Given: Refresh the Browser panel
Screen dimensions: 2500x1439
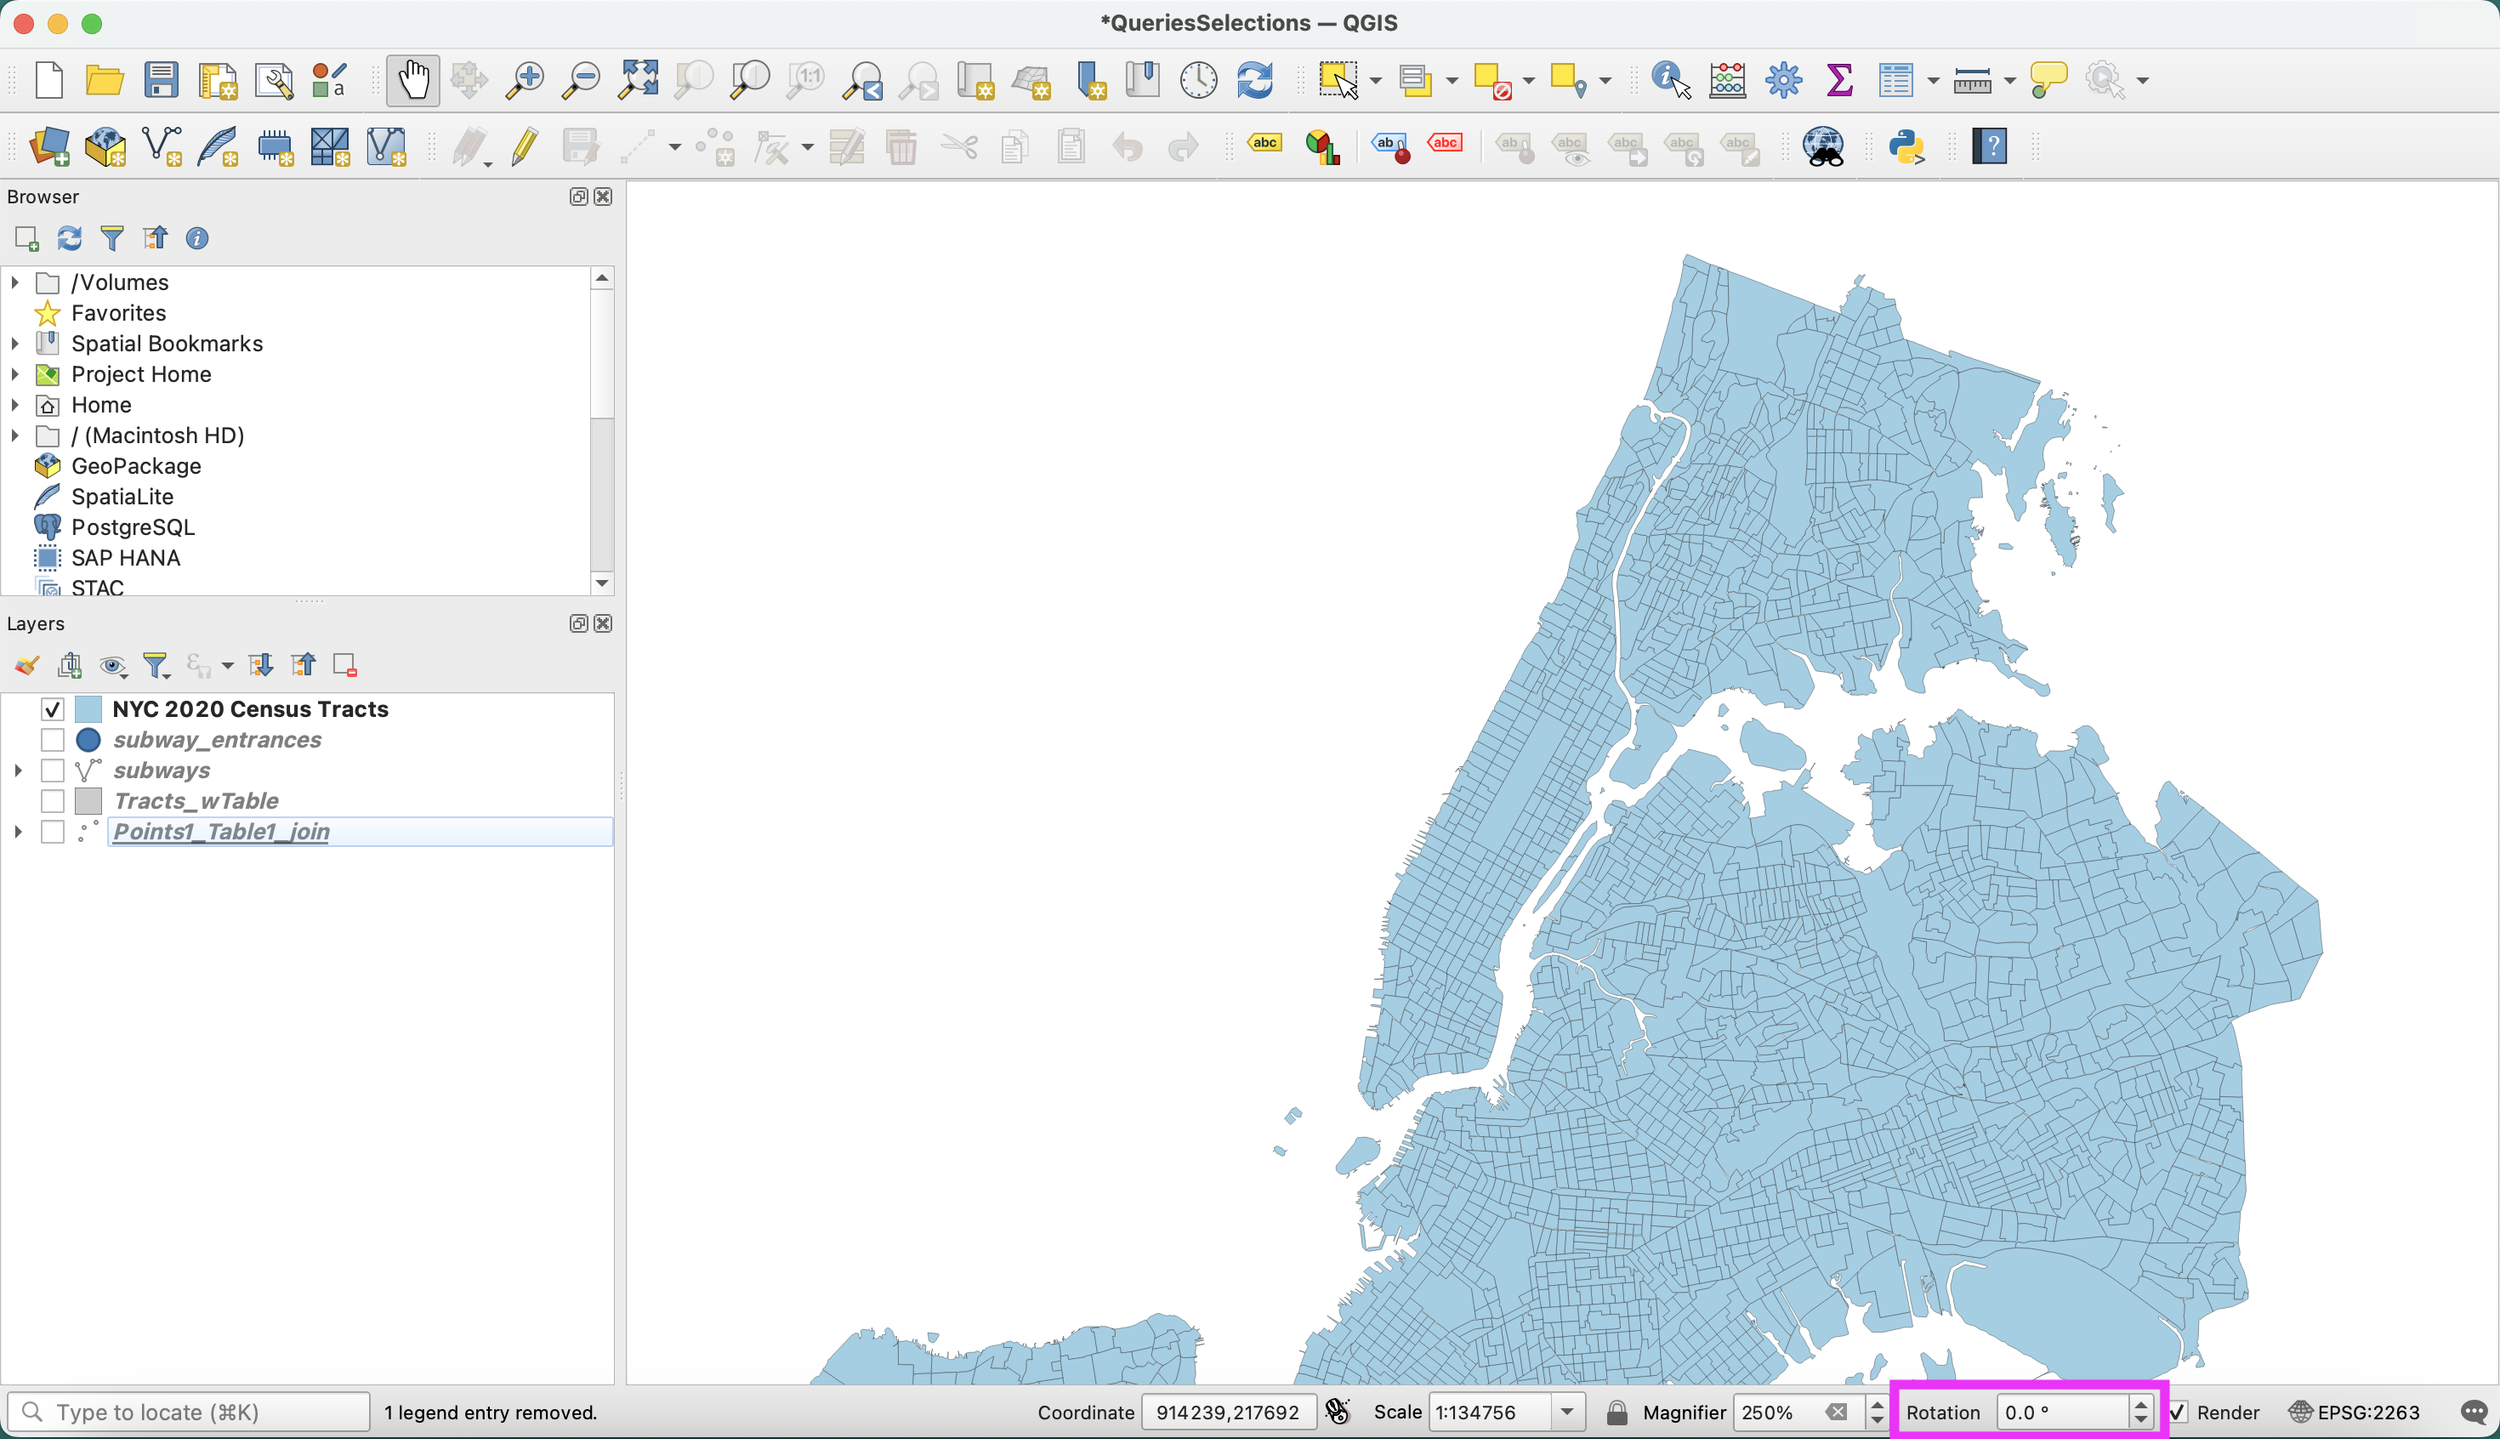Looking at the screenshot, I should coord(68,238).
